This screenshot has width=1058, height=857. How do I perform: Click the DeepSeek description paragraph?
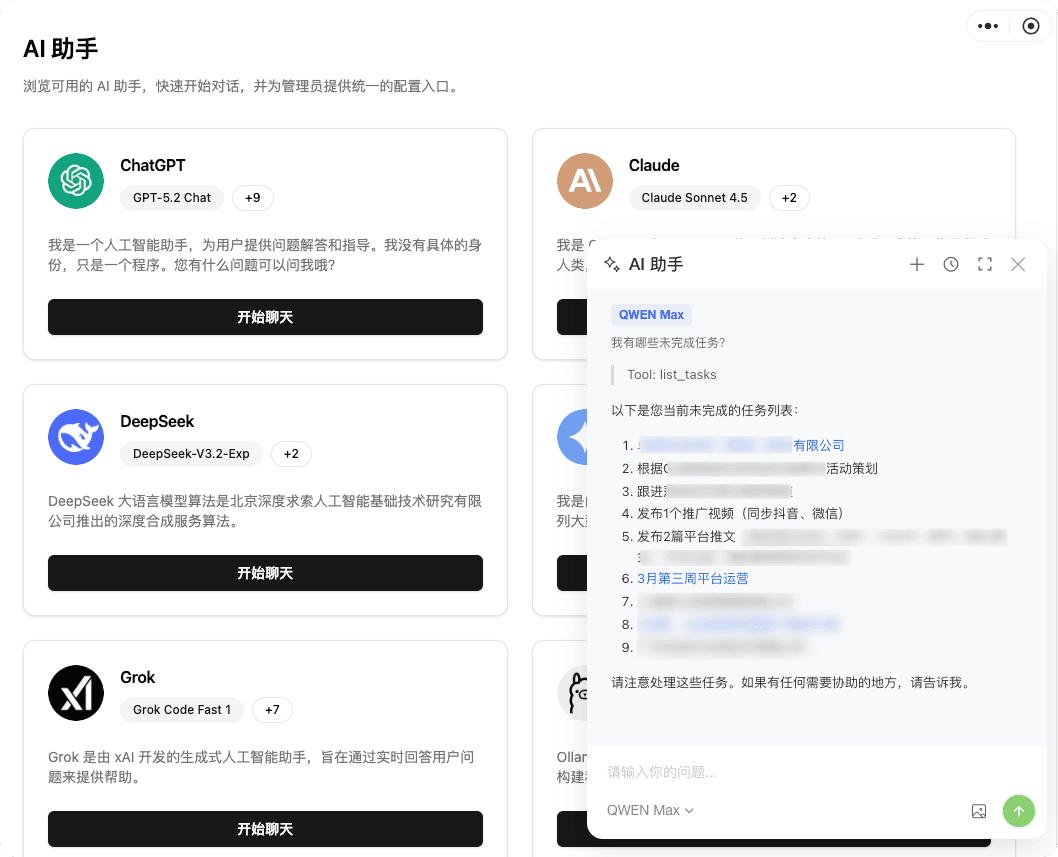click(264, 511)
